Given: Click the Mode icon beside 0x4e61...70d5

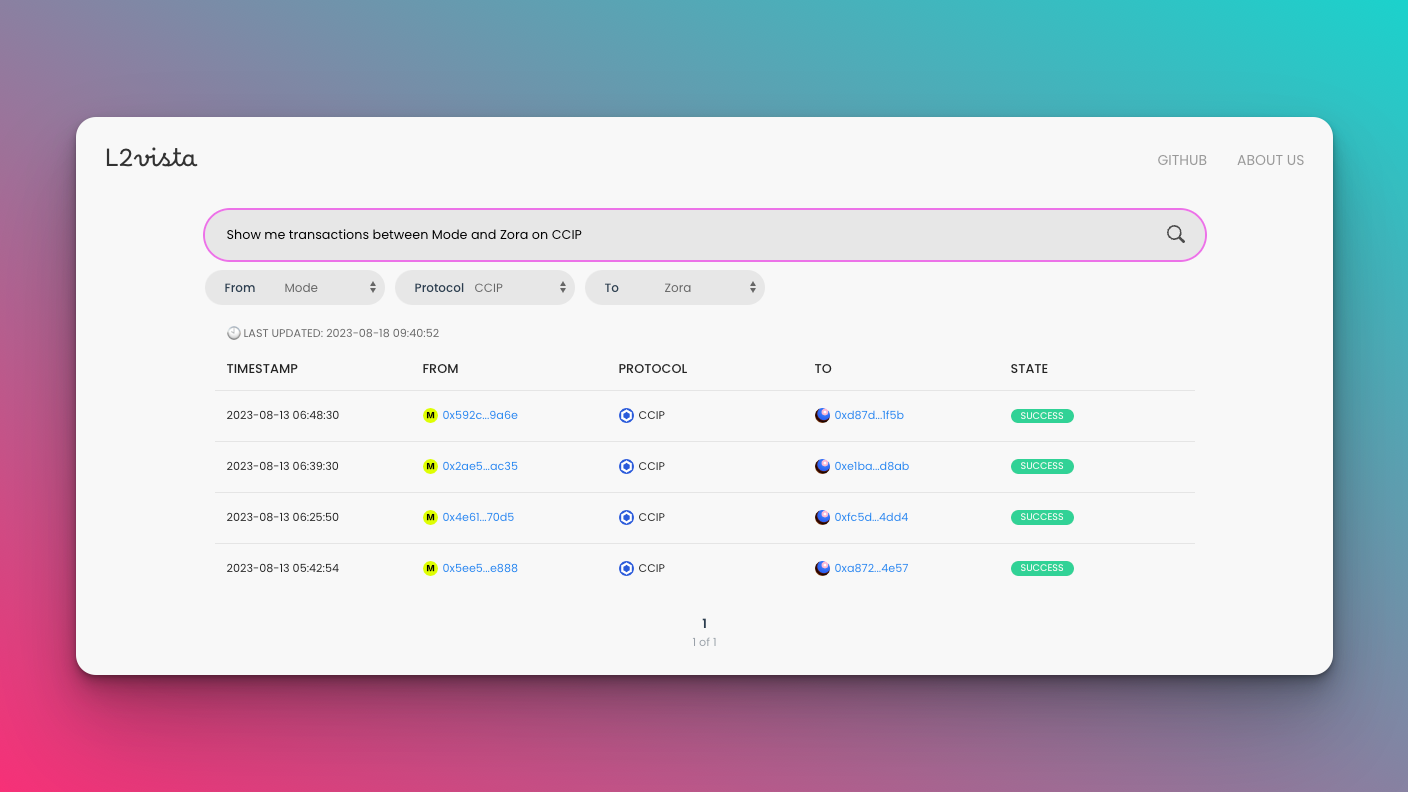Looking at the screenshot, I should pos(430,517).
